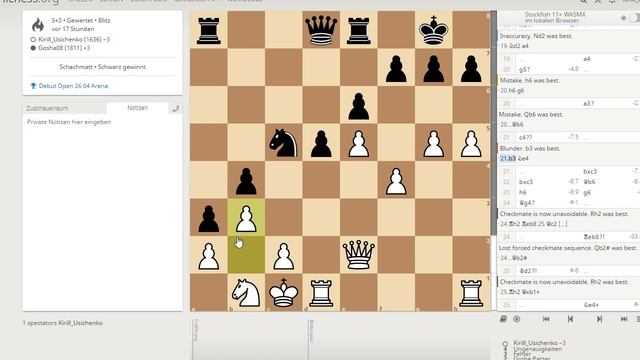Open Kirill_Usichenko (1636) player profile

70,40
